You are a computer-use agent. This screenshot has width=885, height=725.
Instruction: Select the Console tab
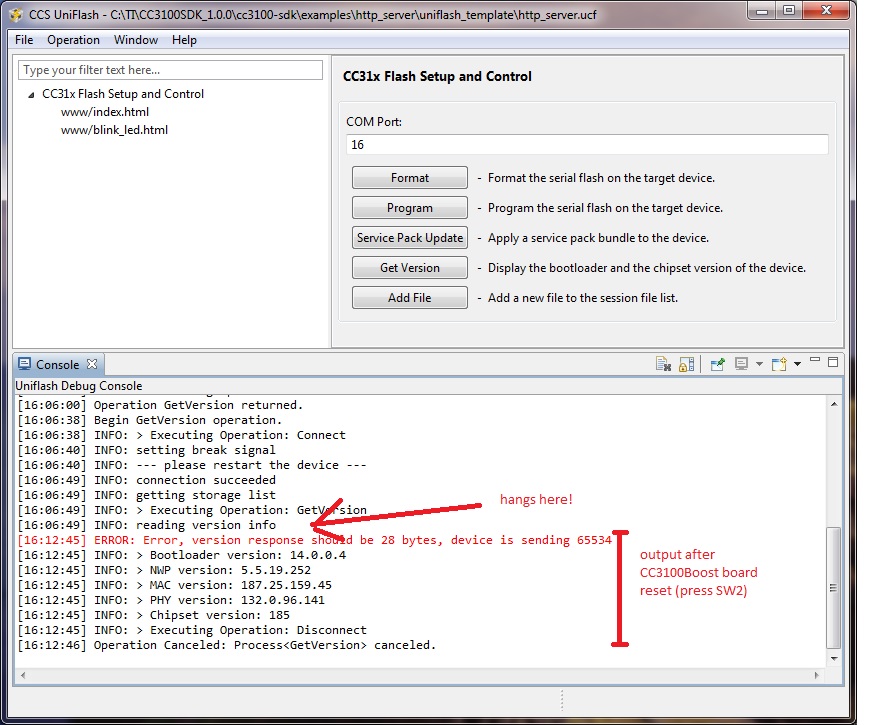point(57,364)
